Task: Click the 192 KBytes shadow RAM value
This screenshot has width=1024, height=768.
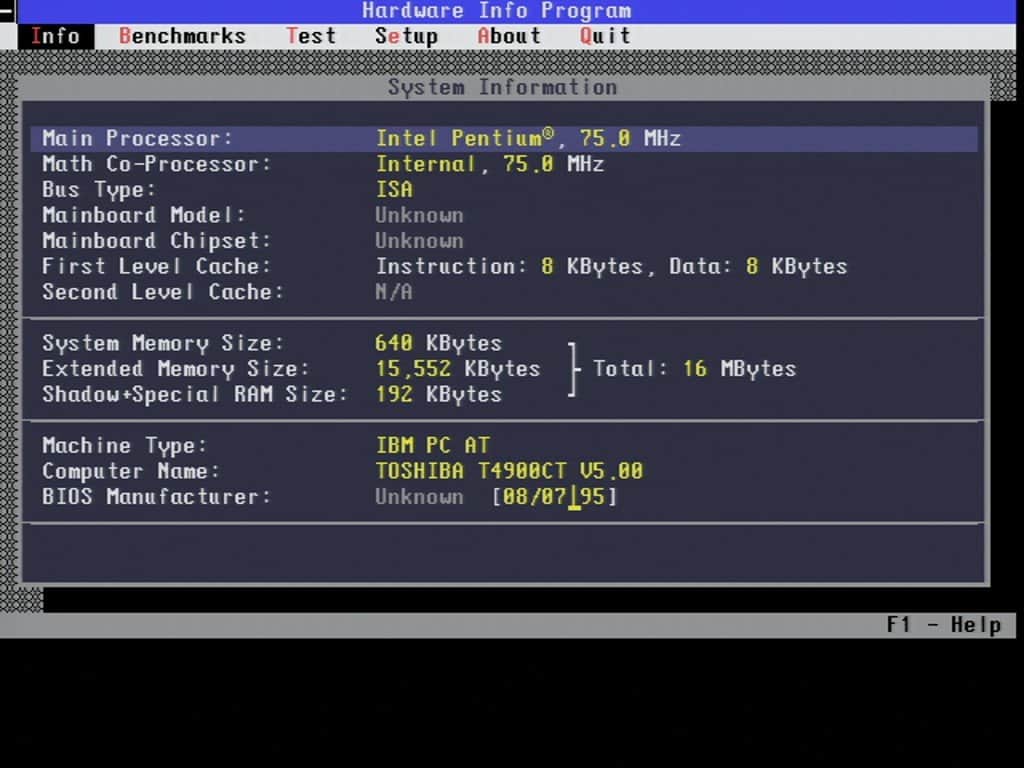Action: point(438,394)
